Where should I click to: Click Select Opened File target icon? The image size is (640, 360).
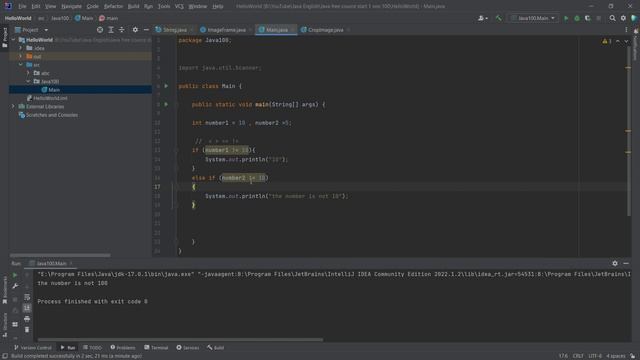coord(100,30)
